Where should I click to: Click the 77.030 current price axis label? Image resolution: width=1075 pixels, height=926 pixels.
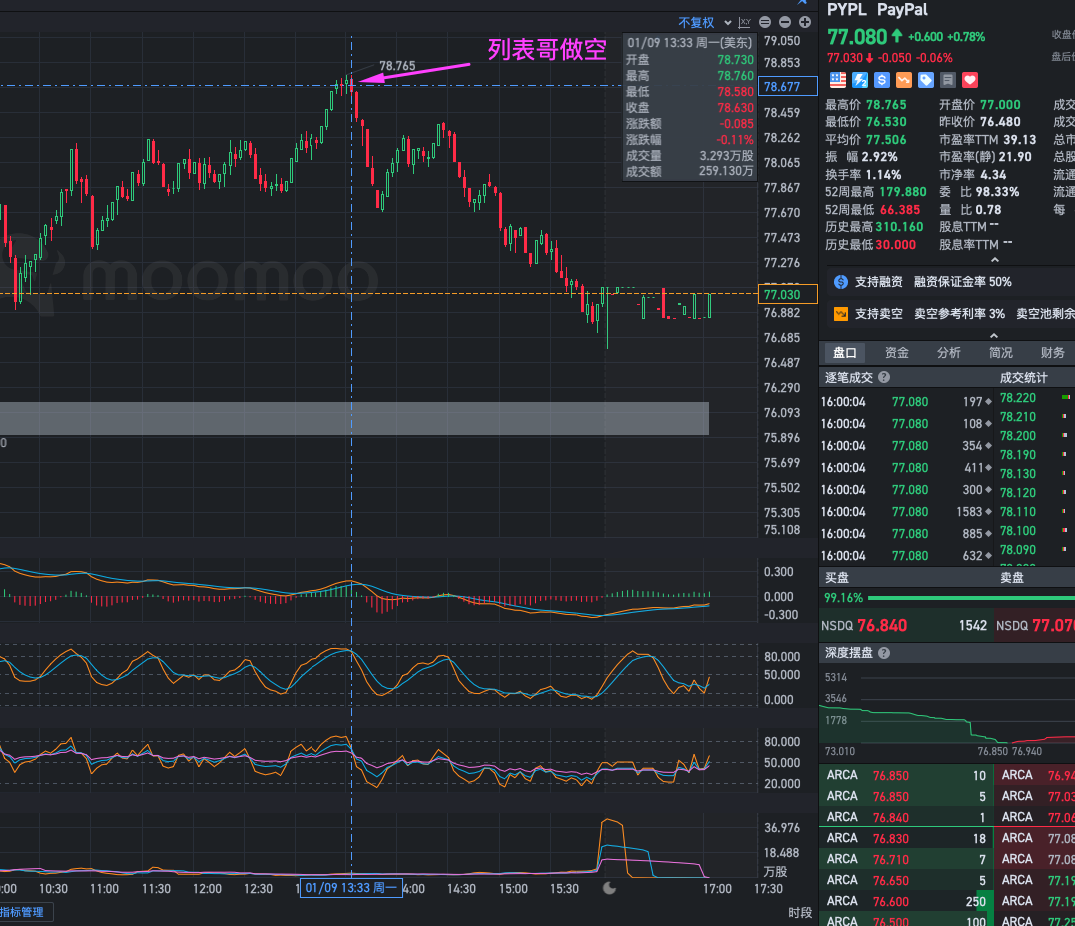[788, 295]
